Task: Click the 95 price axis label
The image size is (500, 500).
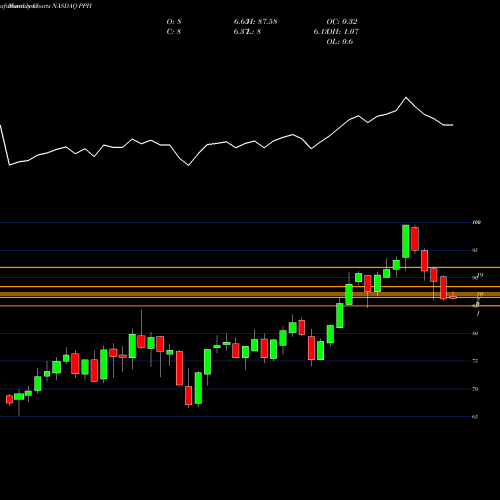Action: [x=475, y=250]
